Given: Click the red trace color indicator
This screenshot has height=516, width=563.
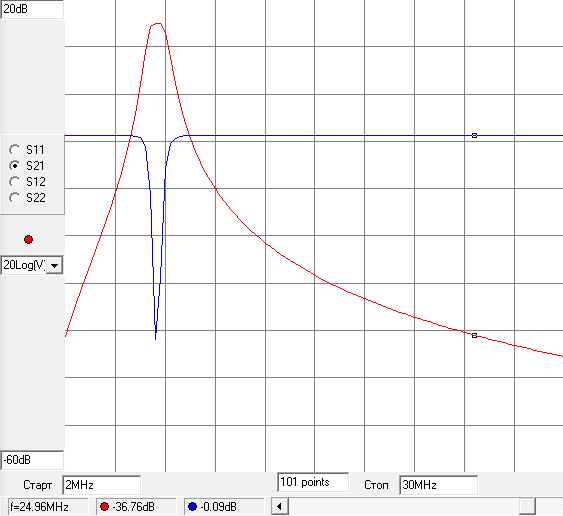Looking at the screenshot, I should [x=28, y=240].
